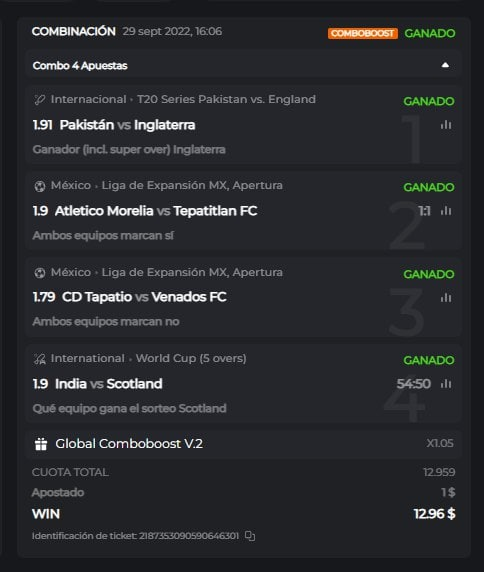Click T20 Series Pakistan vs. England league
The width and height of the screenshot is (484, 572).
coord(226,99)
